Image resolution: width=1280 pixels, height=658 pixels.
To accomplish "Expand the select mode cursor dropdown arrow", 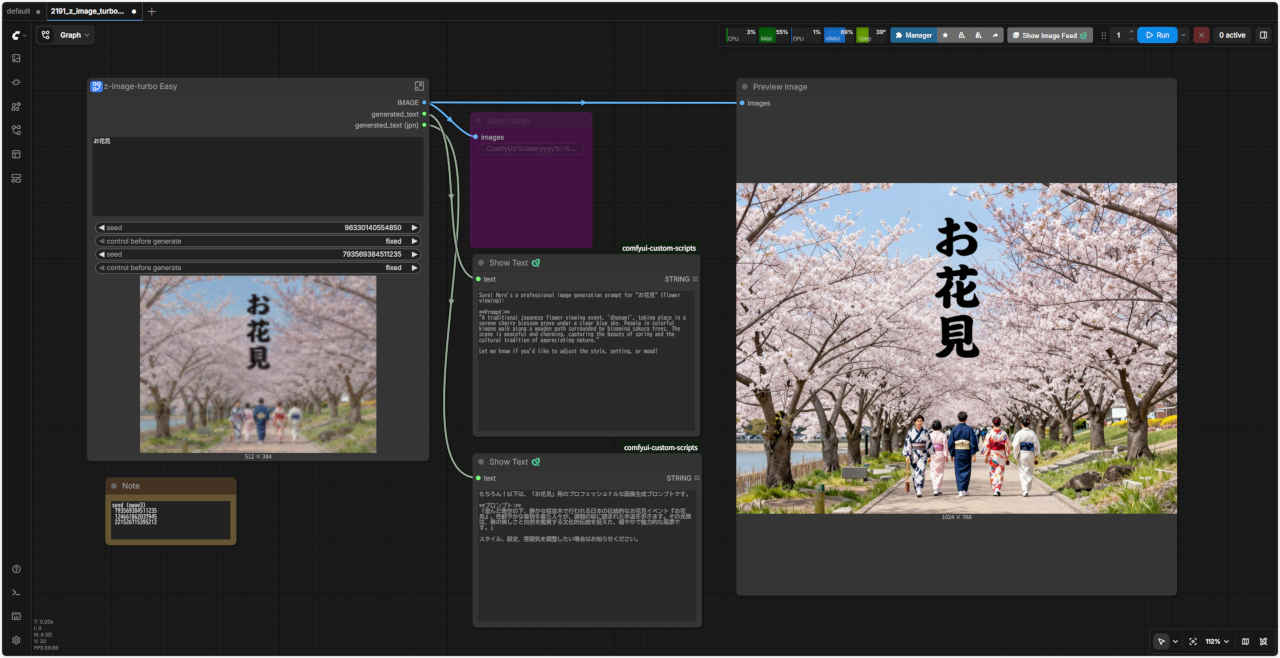I will coord(1175,641).
